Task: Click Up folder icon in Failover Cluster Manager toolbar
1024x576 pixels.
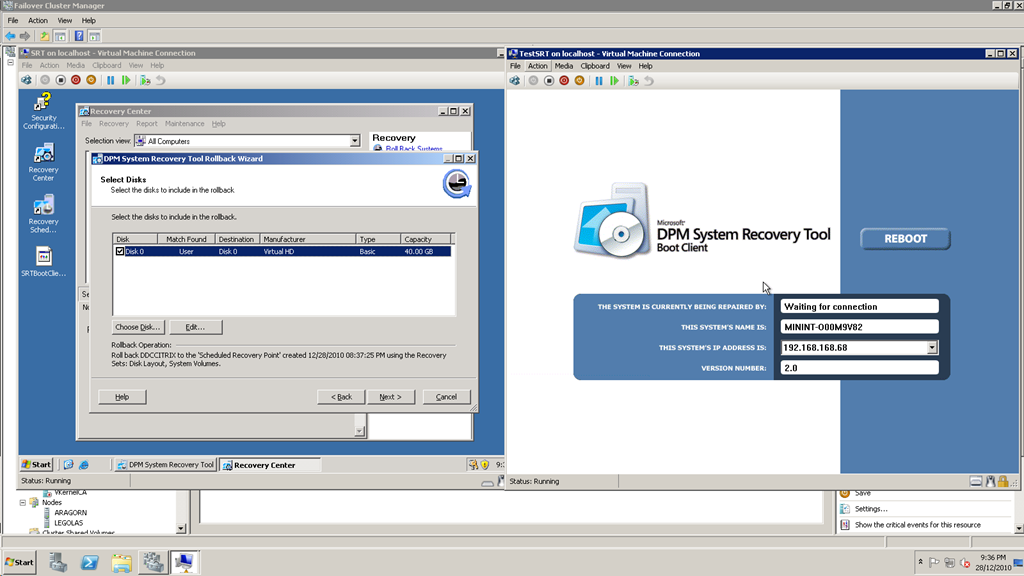Action: (x=44, y=36)
